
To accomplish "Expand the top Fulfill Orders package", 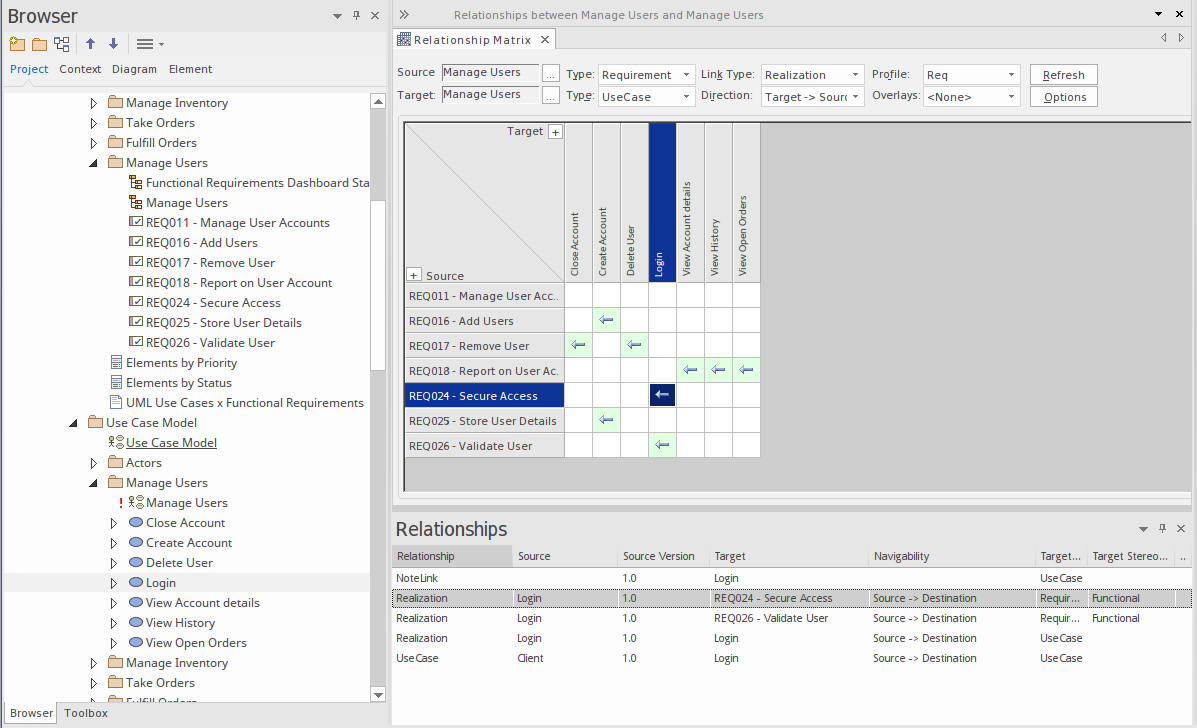I will (93, 143).
